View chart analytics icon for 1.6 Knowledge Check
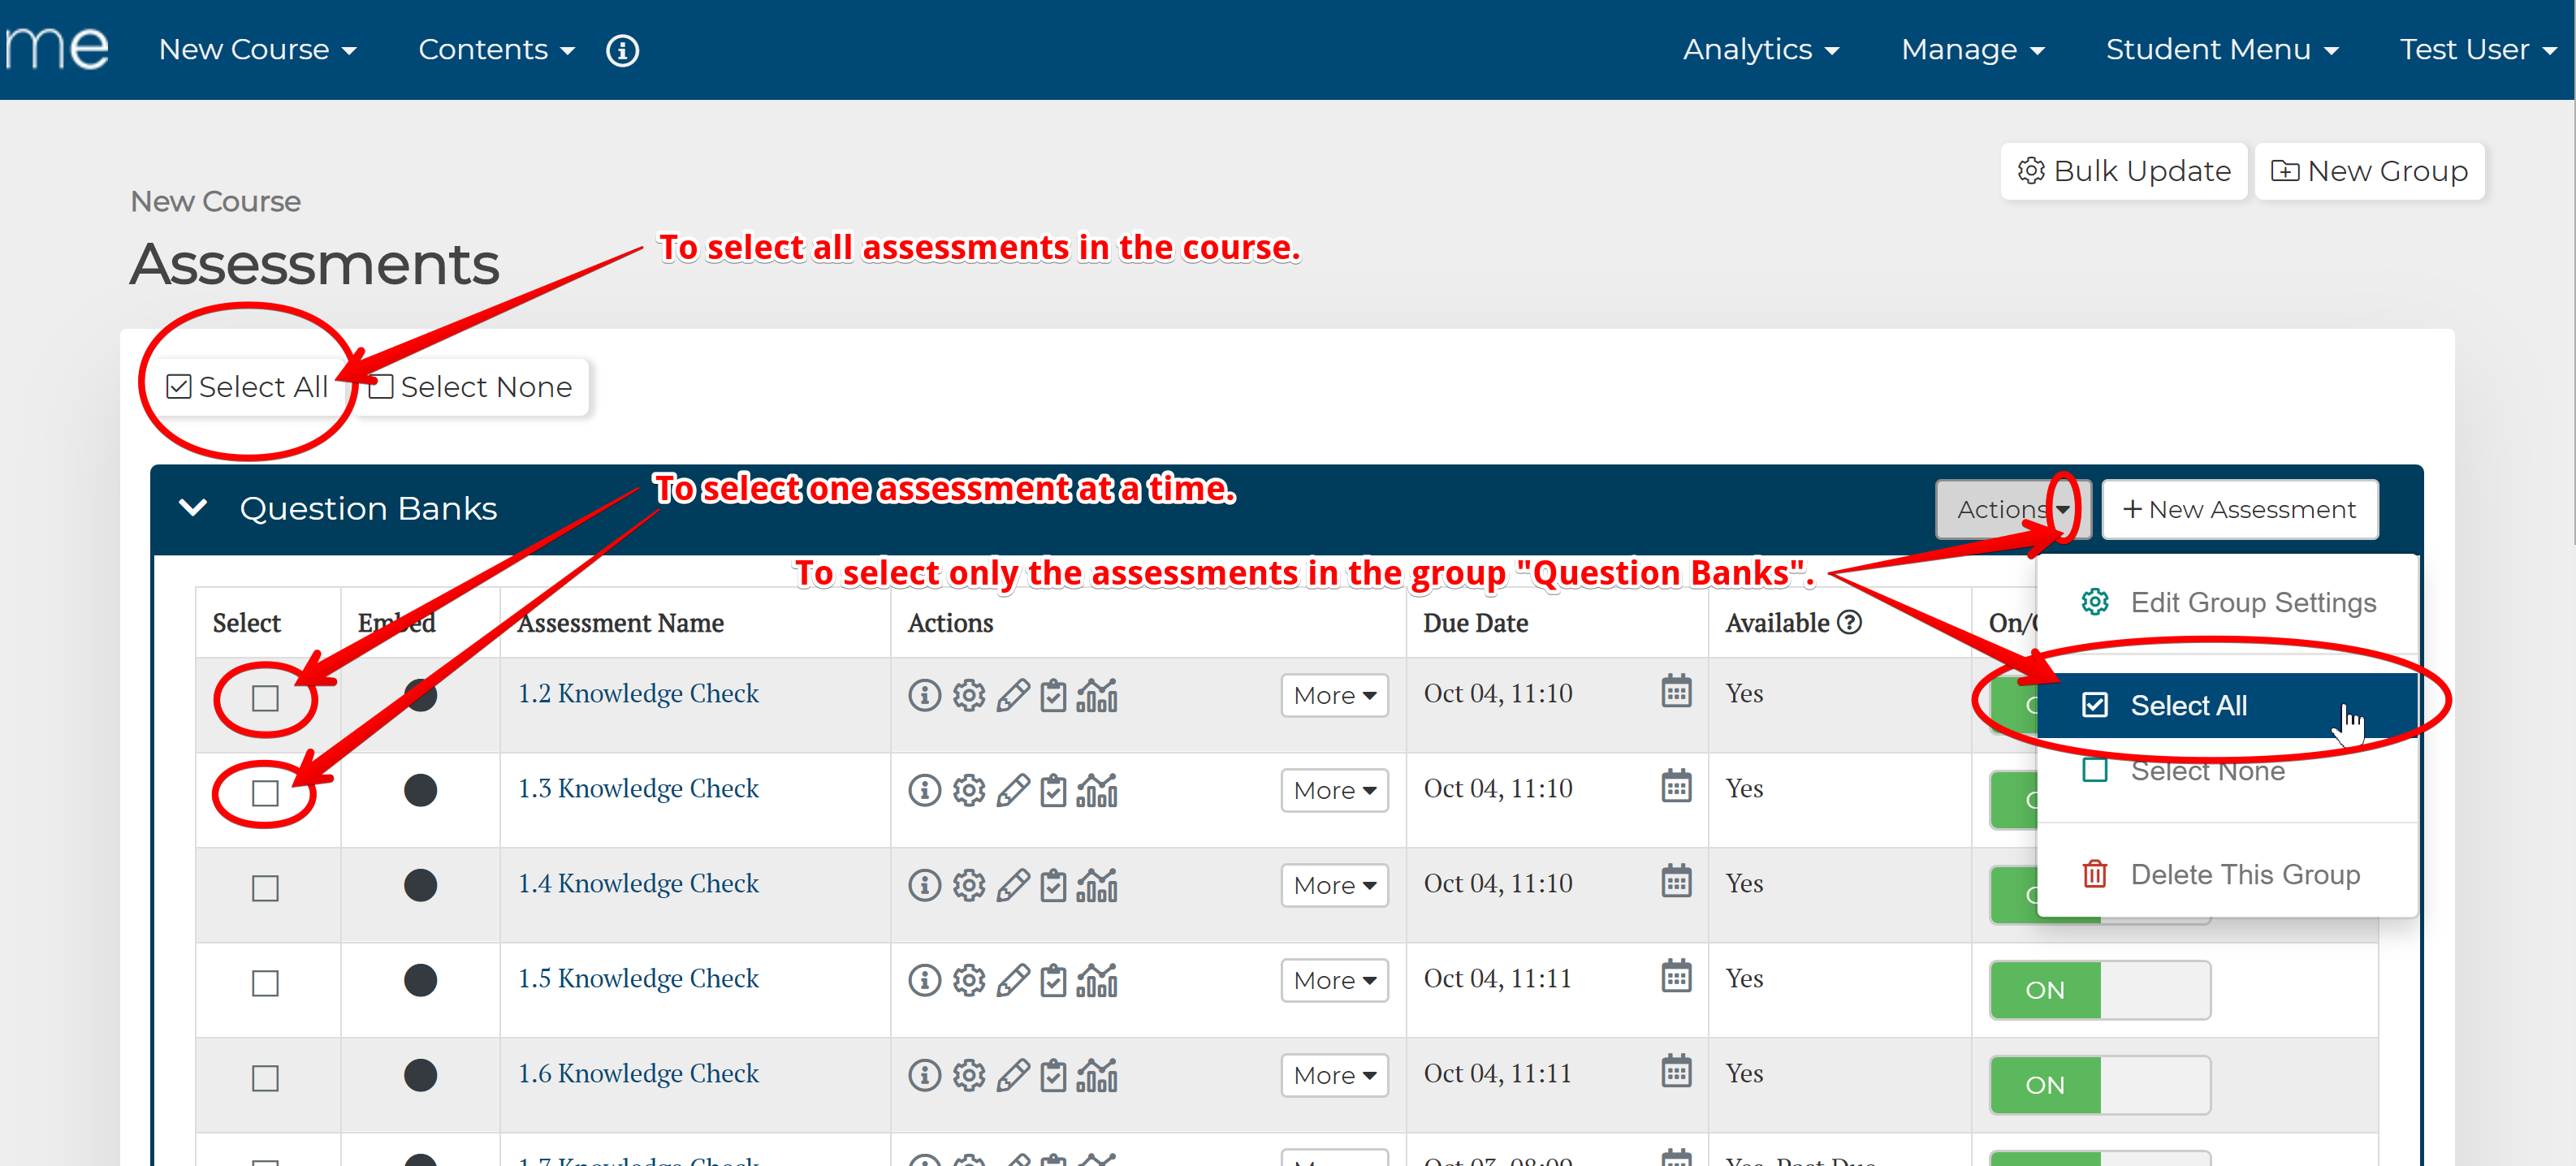 [x=1097, y=1075]
